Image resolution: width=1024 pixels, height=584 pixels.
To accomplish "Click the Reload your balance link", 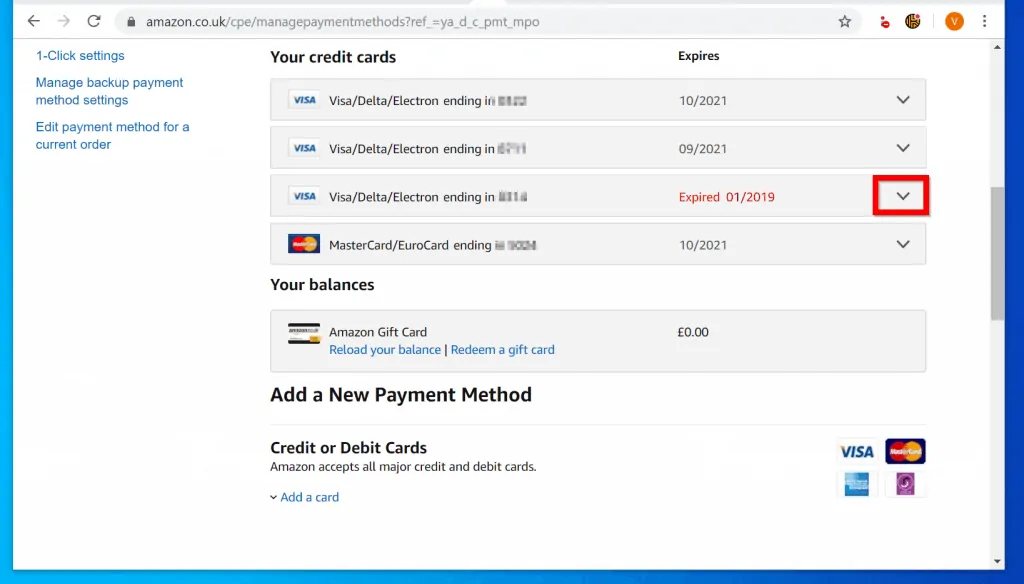I will tap(385, 349).
